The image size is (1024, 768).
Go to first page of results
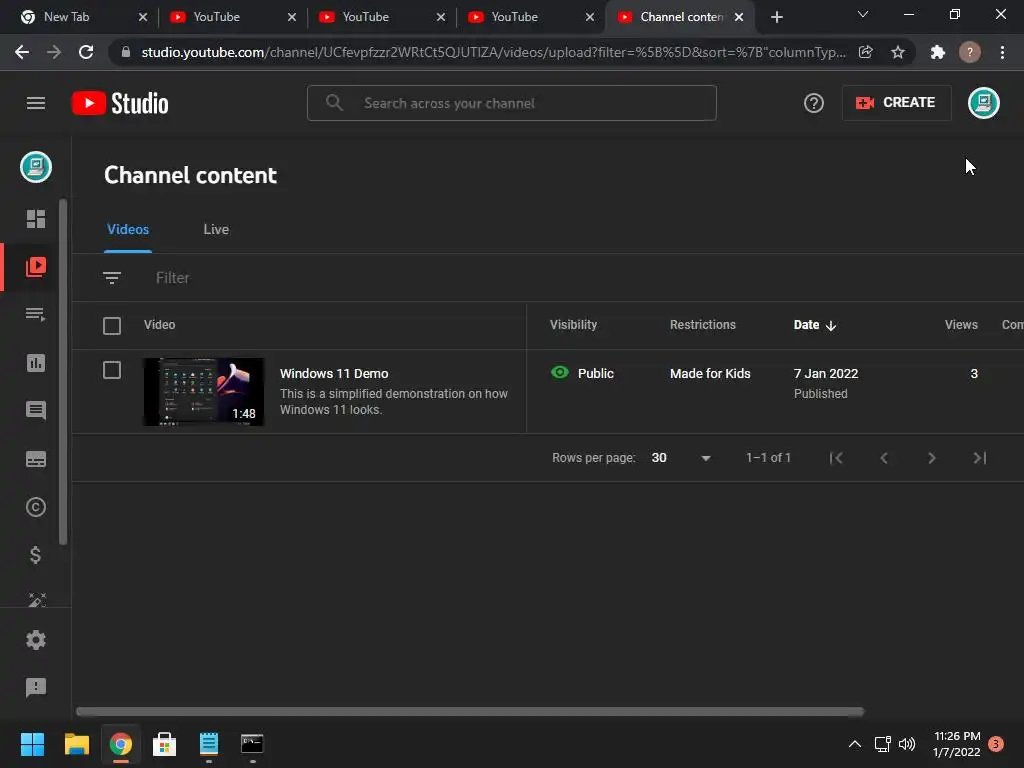coord(836,458)
